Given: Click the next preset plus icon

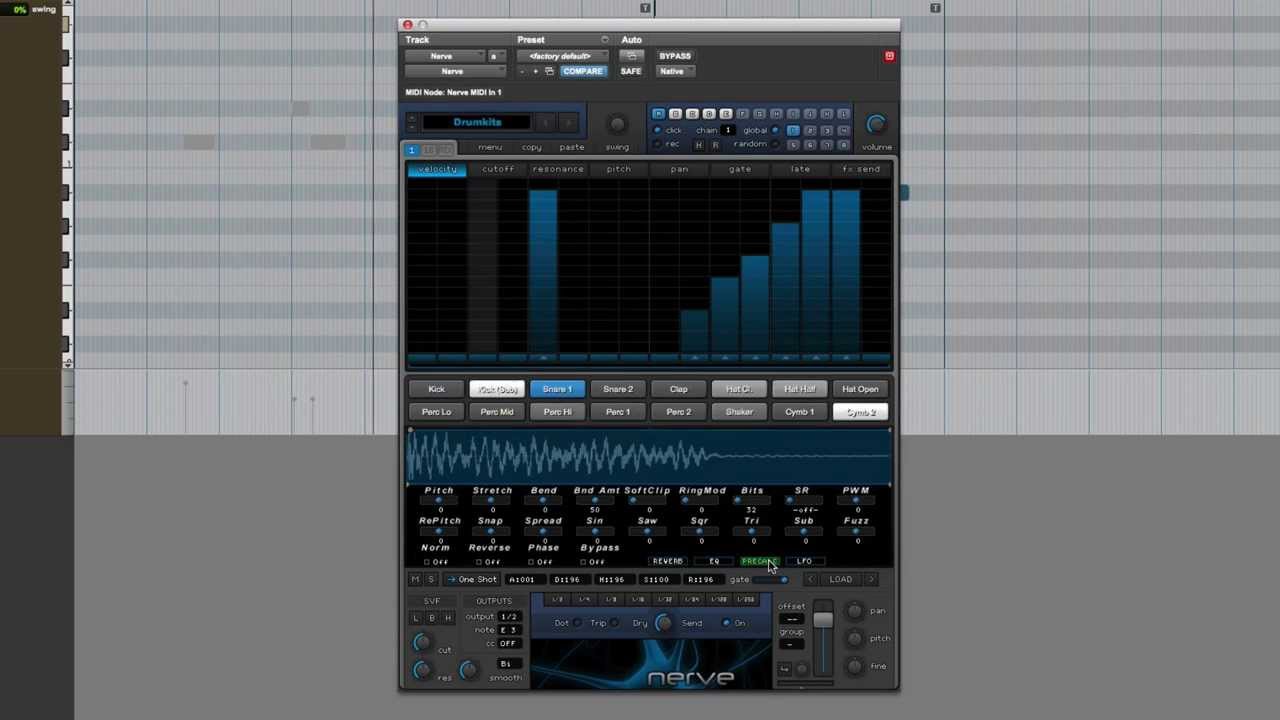Looking at the screenshot, I should point(535,71).
